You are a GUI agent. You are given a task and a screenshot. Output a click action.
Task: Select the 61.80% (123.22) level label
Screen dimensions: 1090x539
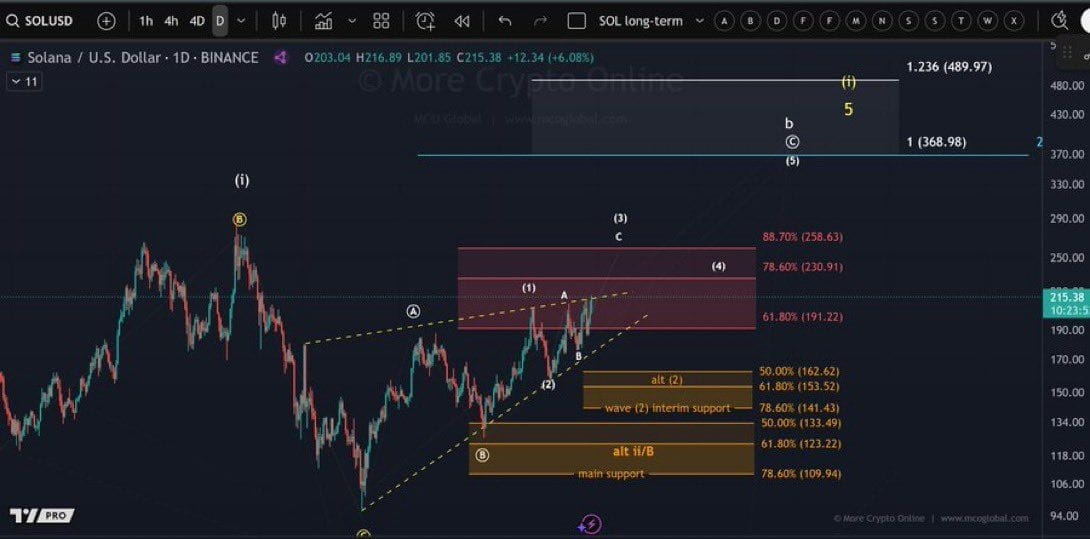801,444
